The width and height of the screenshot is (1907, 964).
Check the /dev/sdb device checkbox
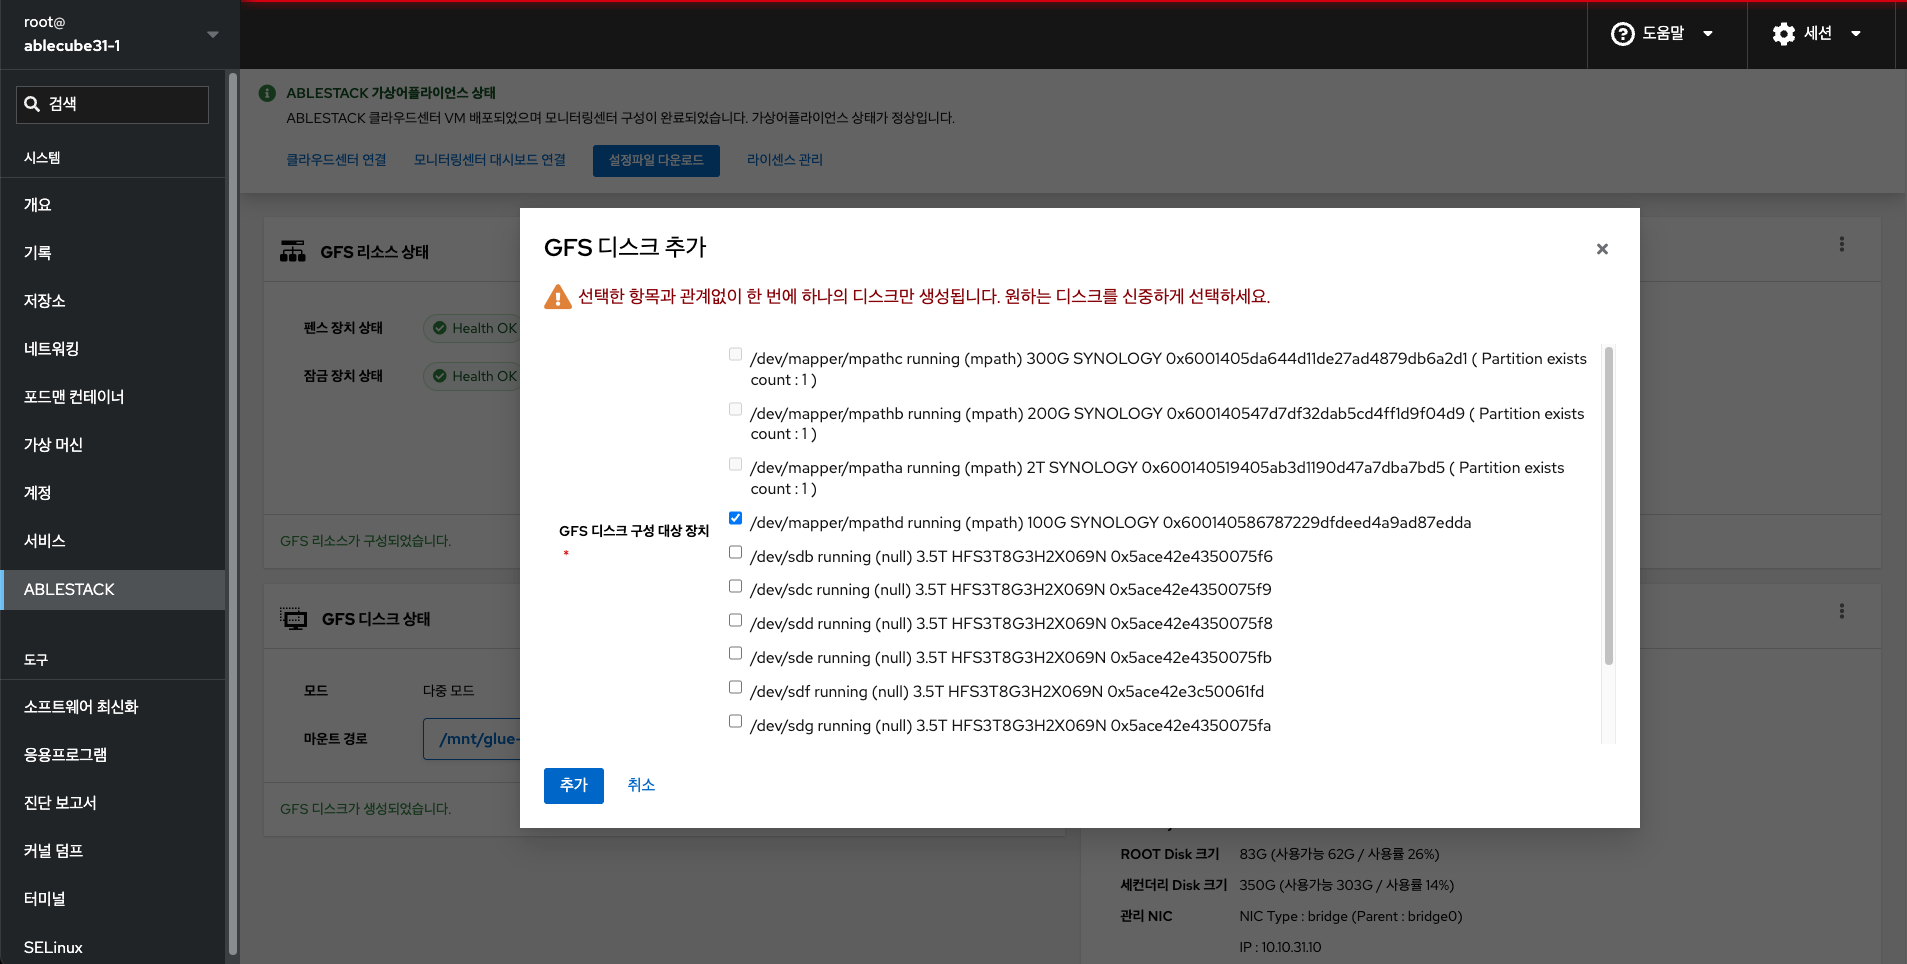point(735,552)
